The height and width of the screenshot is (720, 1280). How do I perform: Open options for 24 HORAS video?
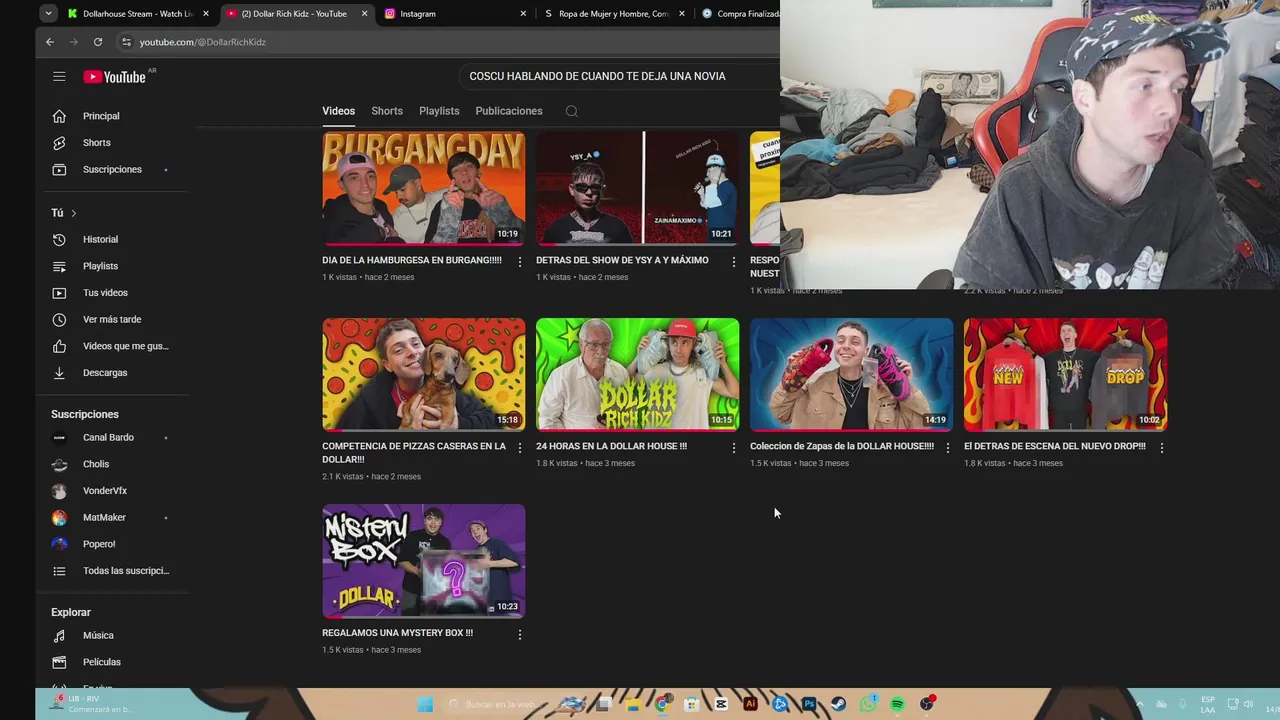[x=733, y=448]
